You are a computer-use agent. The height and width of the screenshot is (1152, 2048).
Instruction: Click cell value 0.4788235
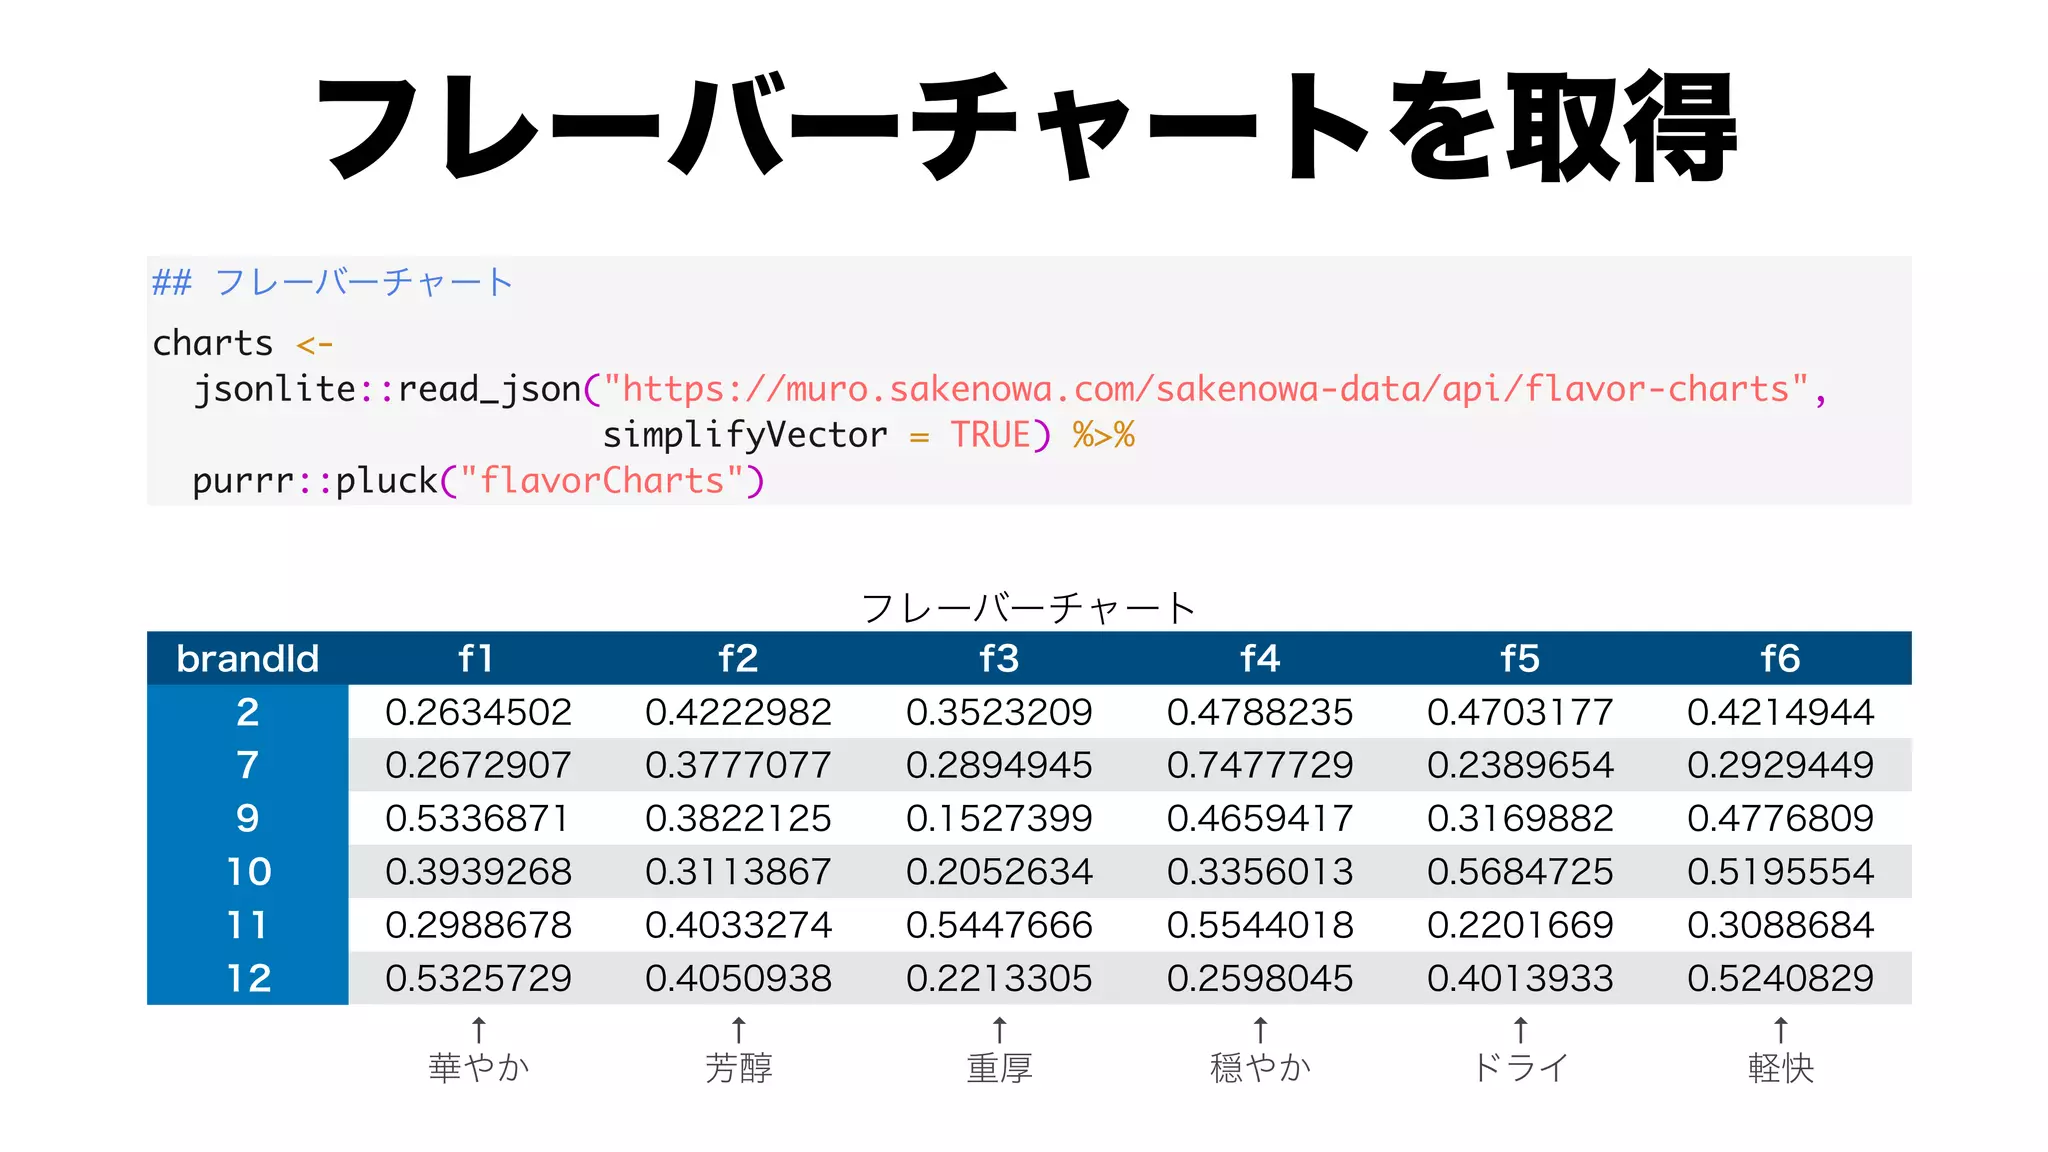point(1260,712)
